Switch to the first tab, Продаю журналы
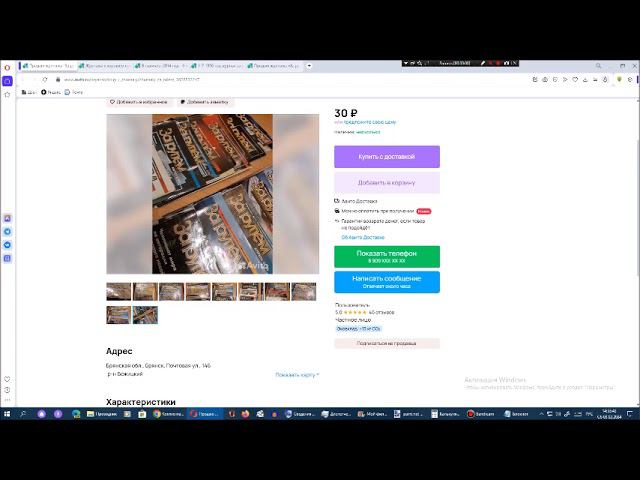Viewport: 640px width, 480px height. (x=48, y=66)
